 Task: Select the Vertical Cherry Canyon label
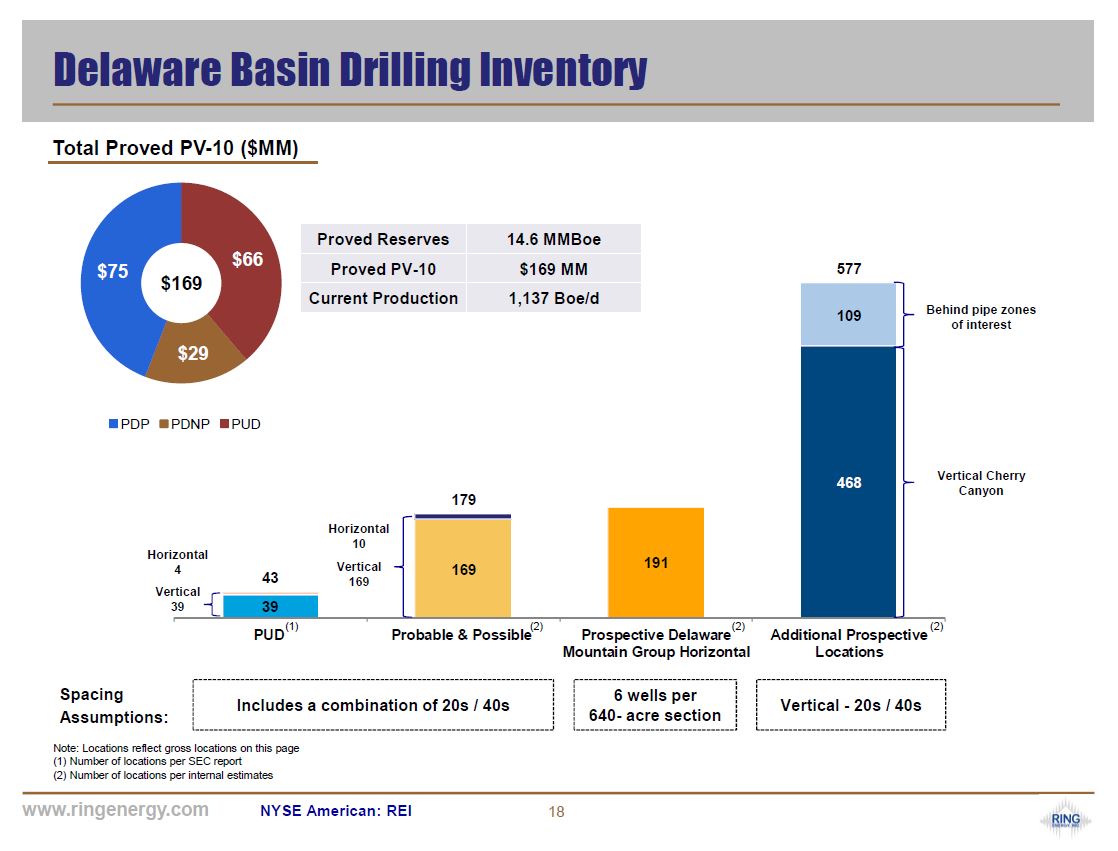(981, 483)
